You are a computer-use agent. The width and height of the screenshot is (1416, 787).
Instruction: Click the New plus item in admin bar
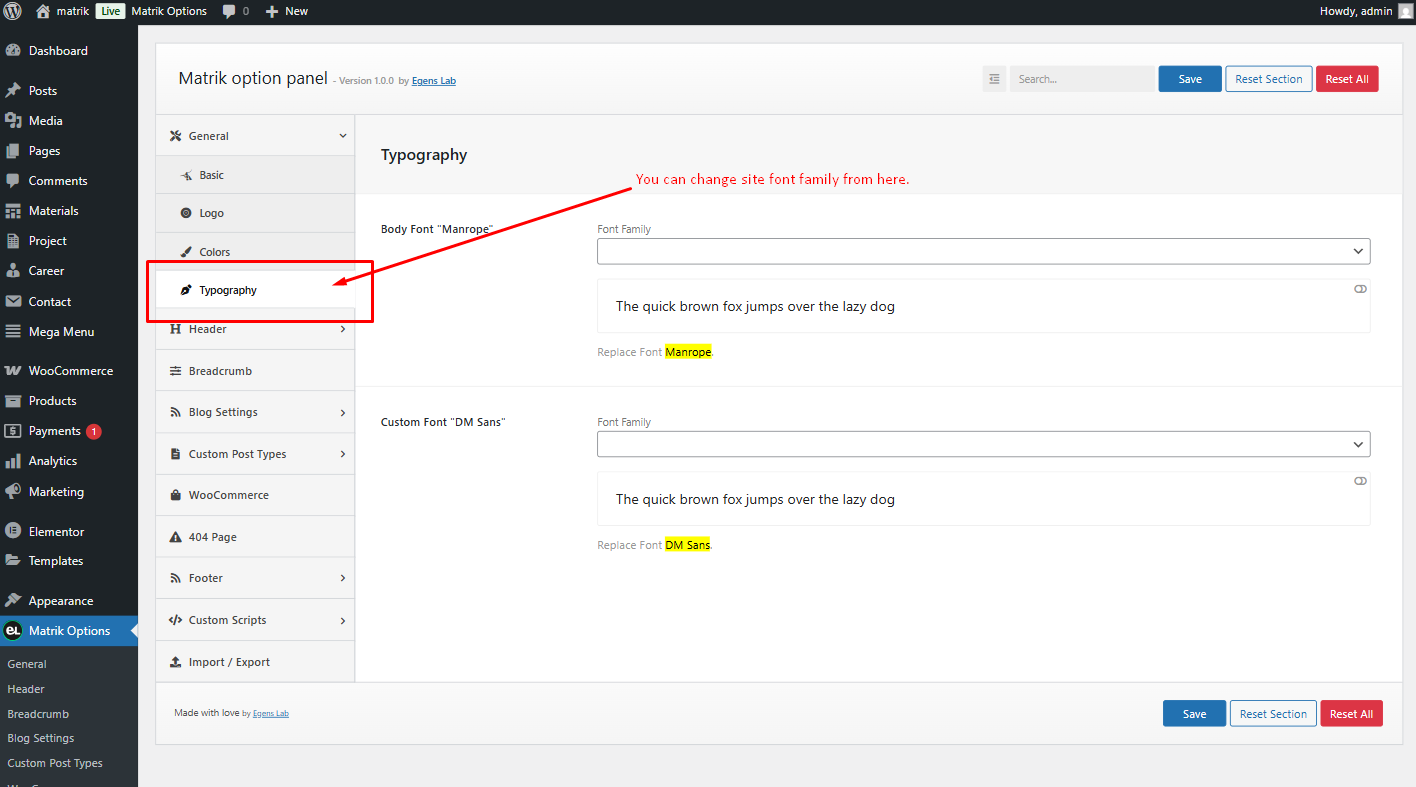click(287, 11)
